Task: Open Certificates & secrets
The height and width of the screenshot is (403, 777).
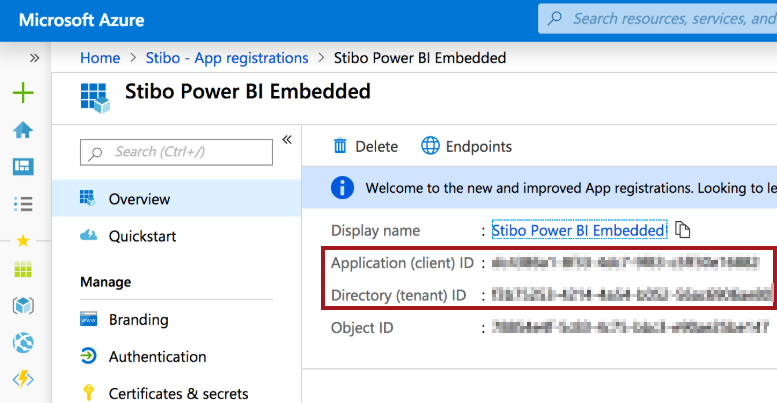Action: click(x=178, y=393)
